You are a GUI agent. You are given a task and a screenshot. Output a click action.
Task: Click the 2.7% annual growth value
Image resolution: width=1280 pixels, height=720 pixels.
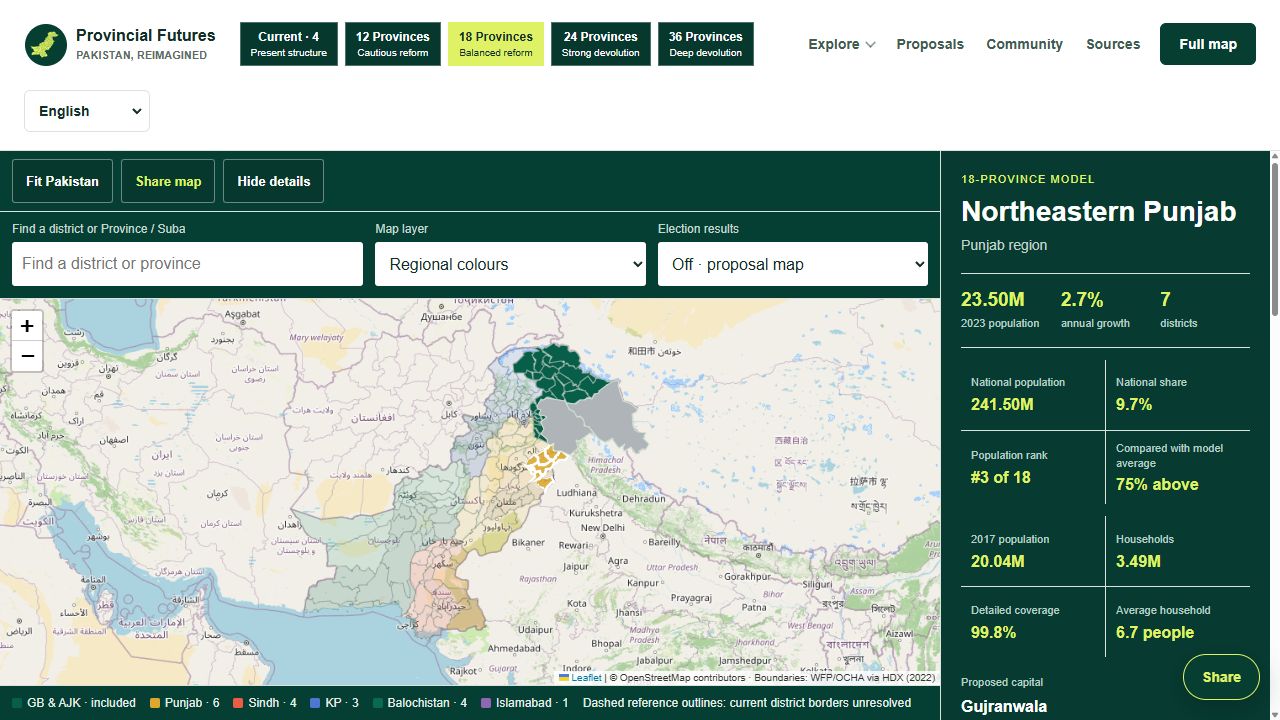tap(1082, 299)
